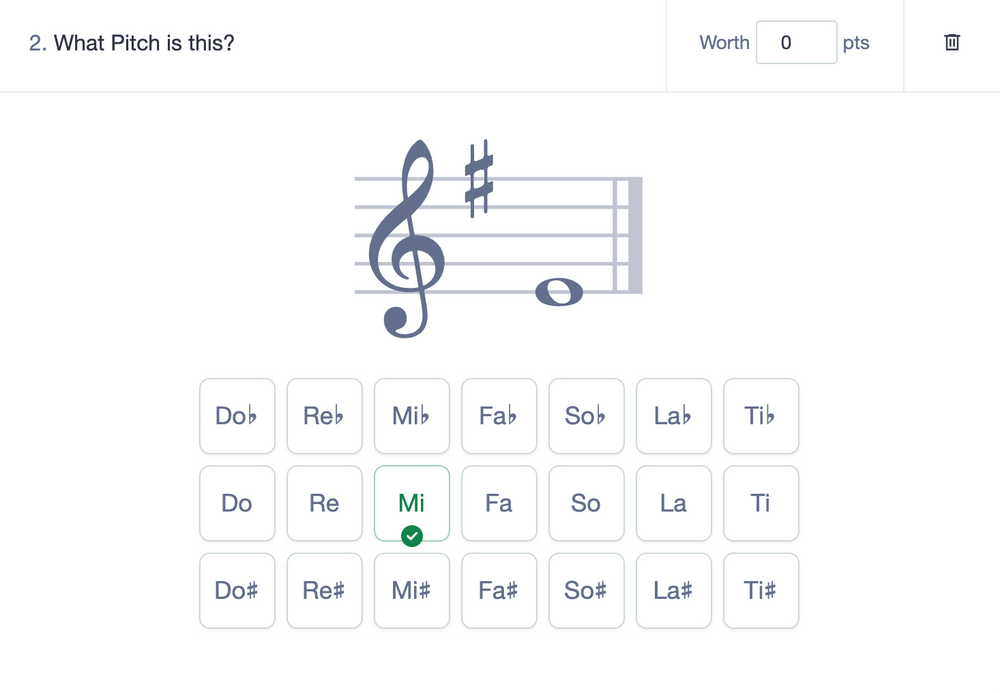Viewport: 1000px width, 693px height.
Task: Click the points value input field
Action: pos(796,42)
